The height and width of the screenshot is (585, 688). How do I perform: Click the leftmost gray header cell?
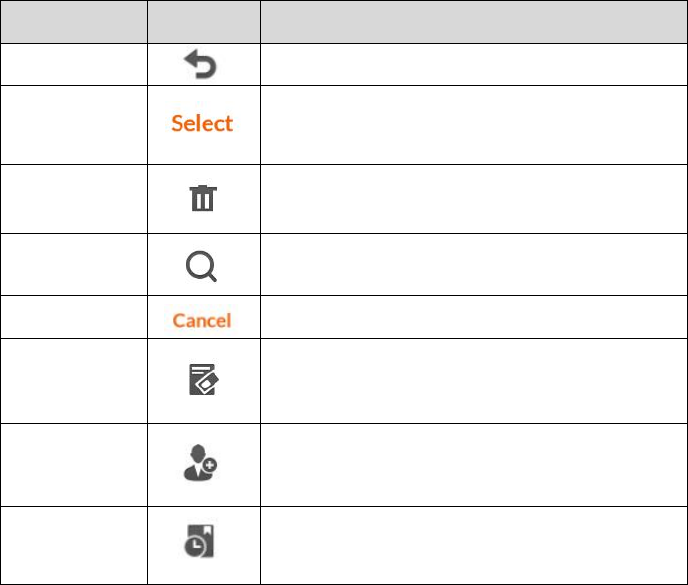pyautogui.click(x=73, y=22)
